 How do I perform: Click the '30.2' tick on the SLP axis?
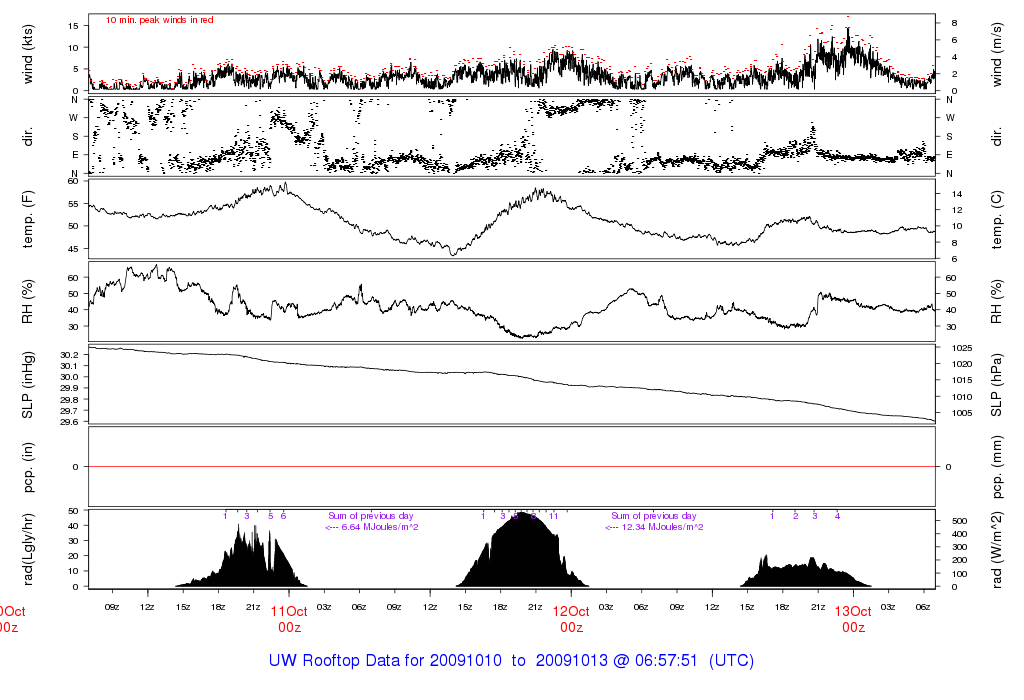[x=70, y=355]
